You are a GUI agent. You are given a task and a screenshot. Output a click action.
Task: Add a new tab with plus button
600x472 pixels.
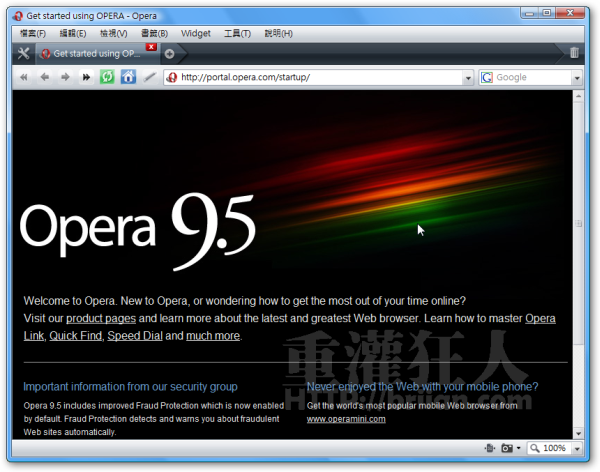pyautogui.click(x=170, y=54)
